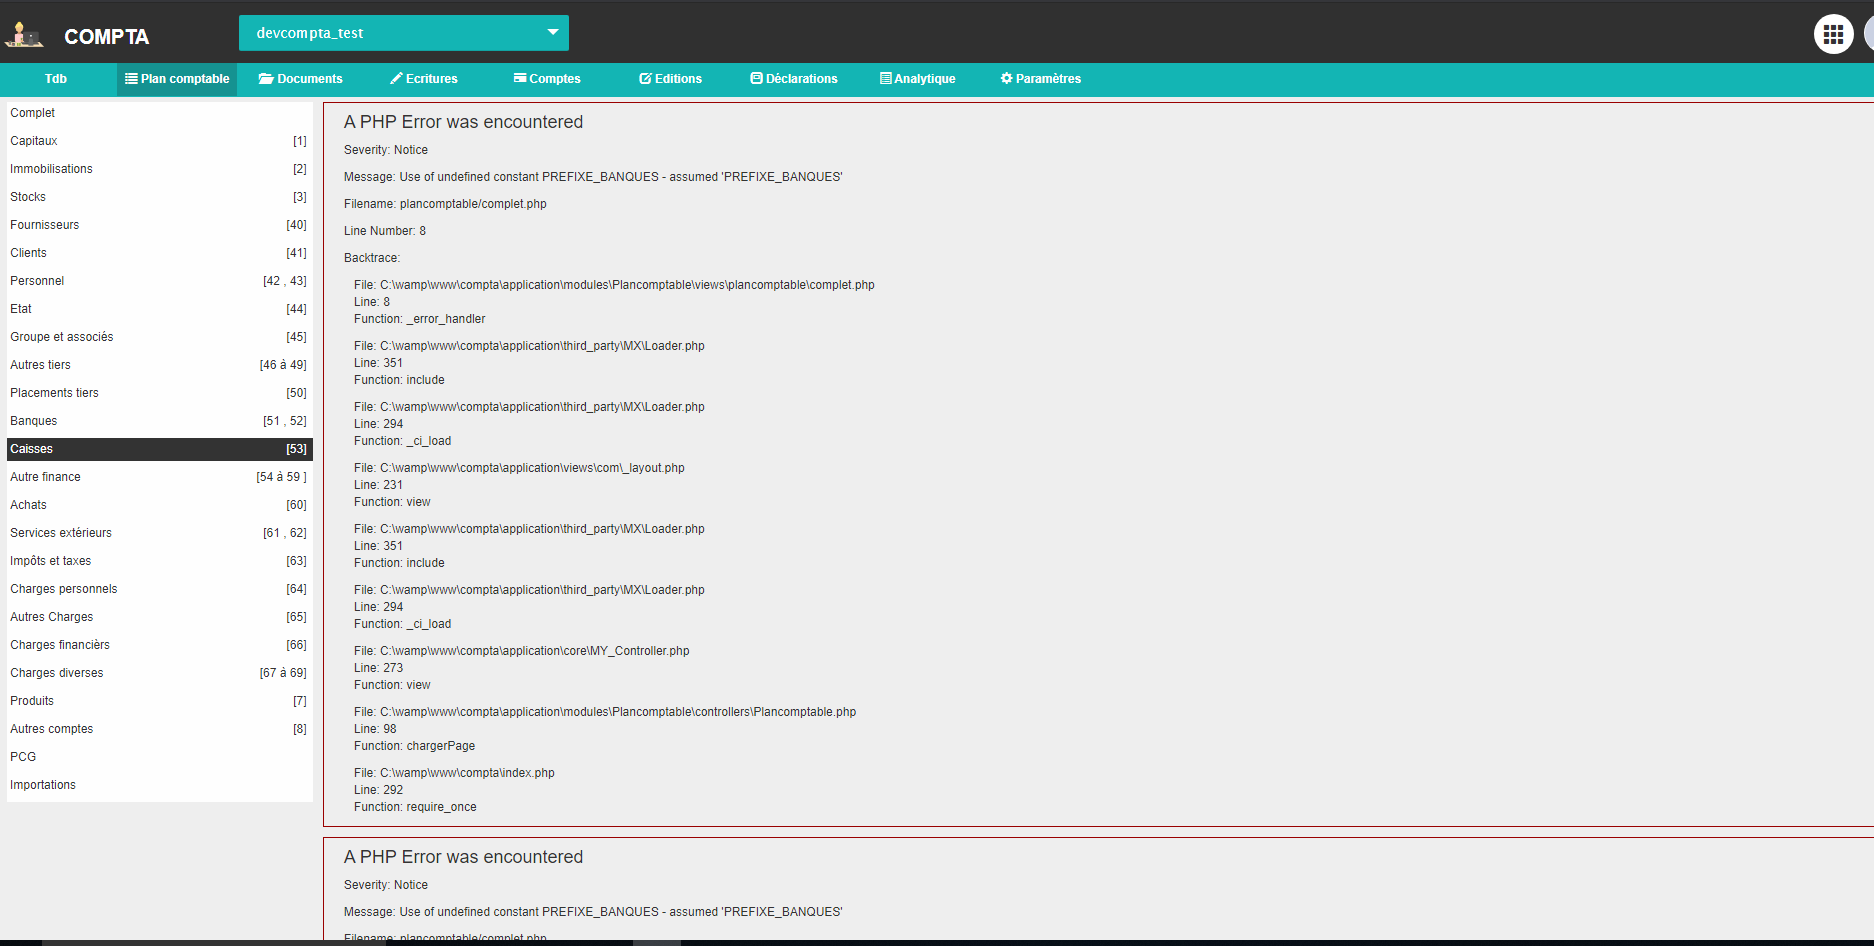
Task: Open the apps grid icon
Action: pyautogui.click(x=1832, y=35)
